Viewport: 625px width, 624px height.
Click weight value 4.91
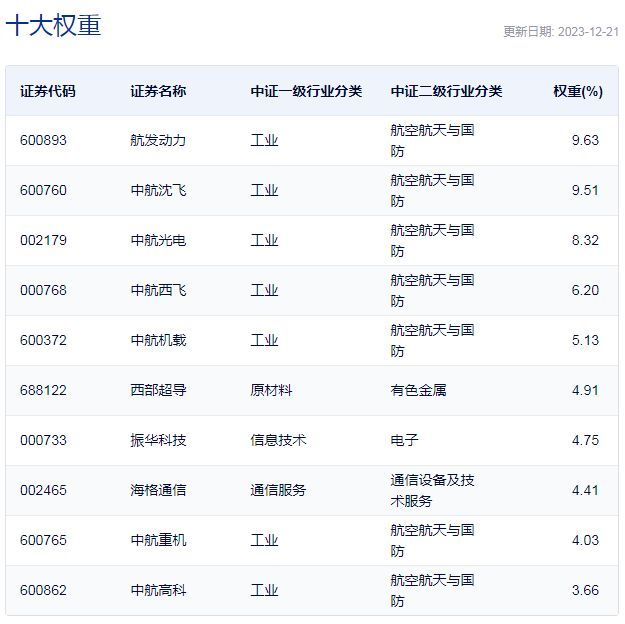[x=585, y=390]
